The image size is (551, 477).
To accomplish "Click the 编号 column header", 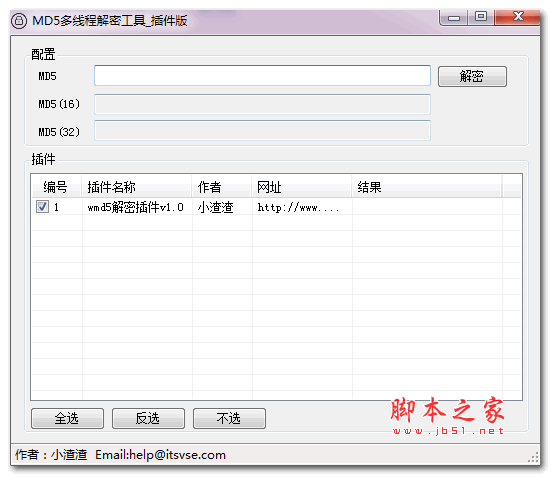I will pos(57,187).
